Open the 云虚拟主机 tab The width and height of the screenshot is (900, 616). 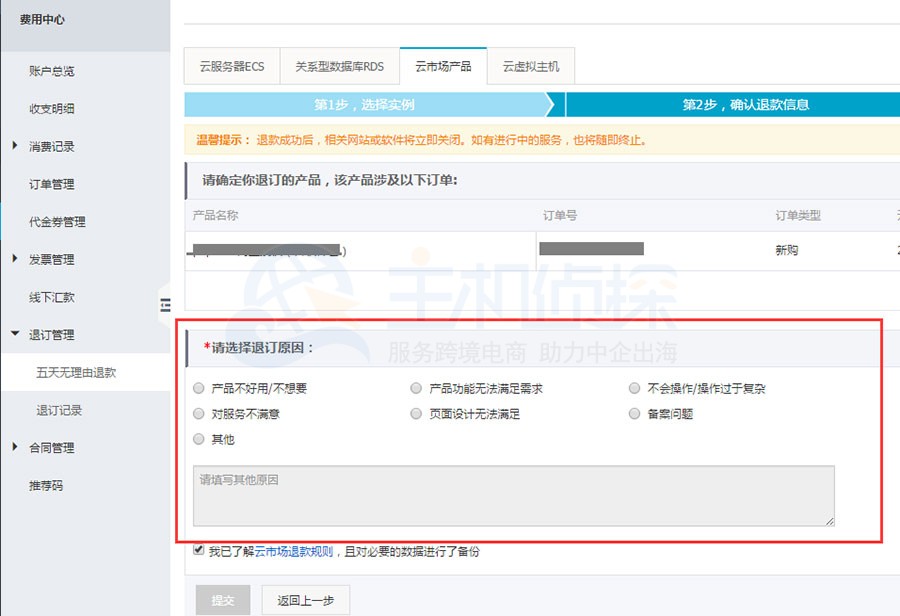530,66
